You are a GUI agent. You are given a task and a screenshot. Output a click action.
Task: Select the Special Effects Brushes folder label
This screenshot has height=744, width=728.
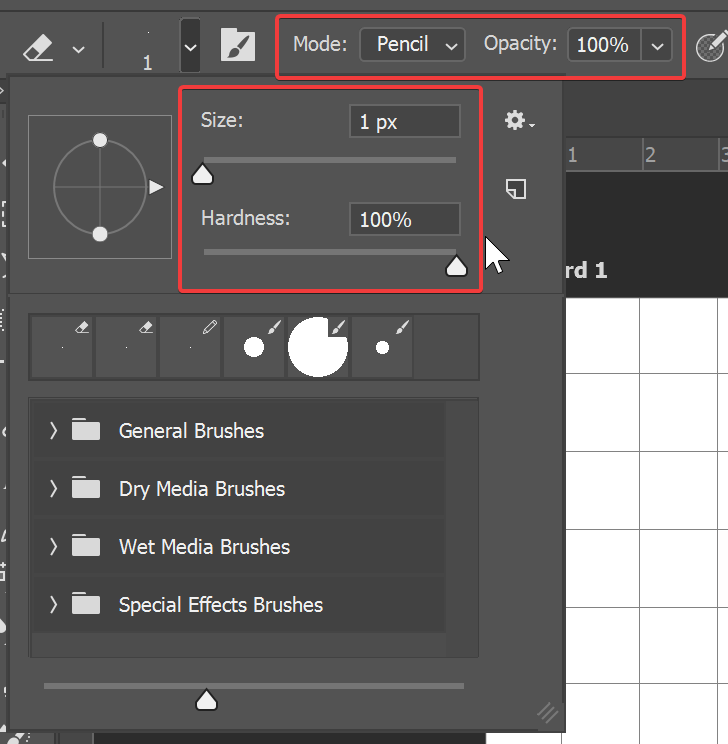221,604
